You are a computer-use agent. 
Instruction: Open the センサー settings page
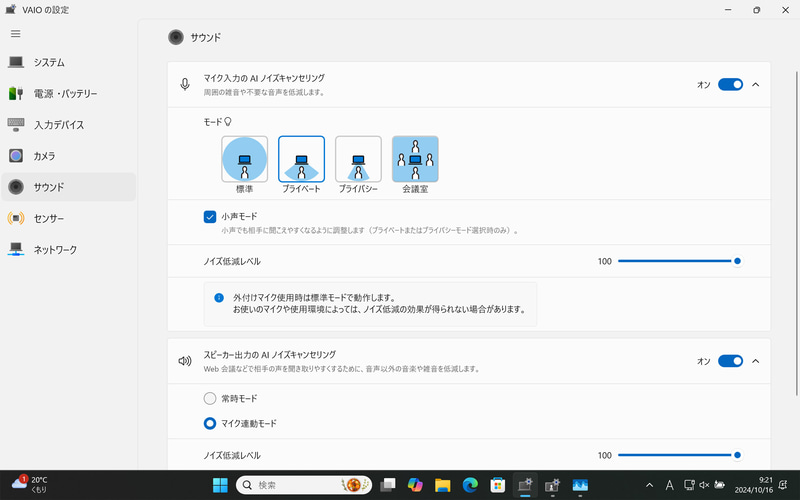(68, 218)
